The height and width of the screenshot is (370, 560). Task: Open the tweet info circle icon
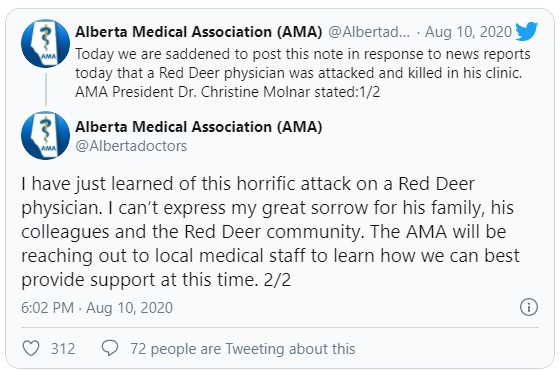click(529, 307)
